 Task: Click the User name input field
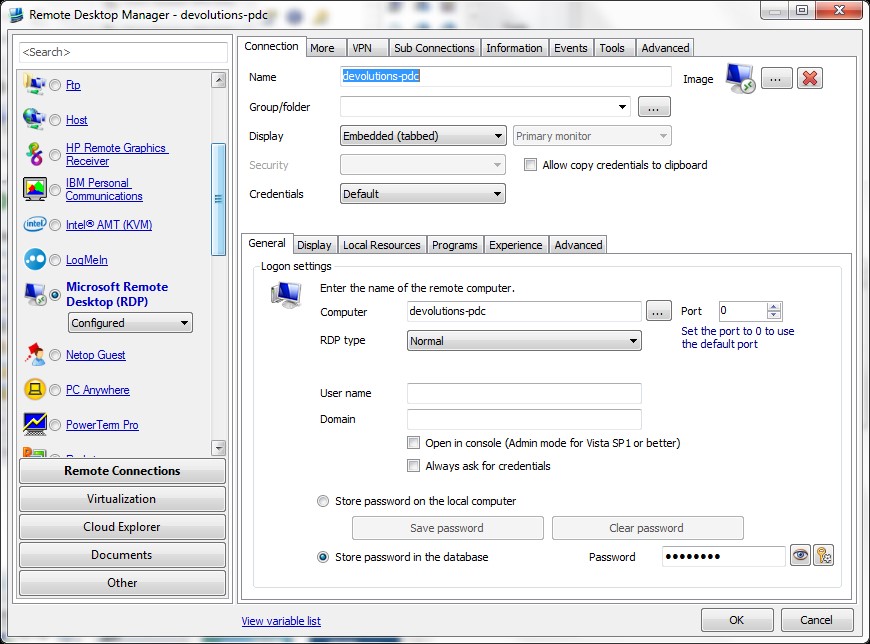tap(524, 394)
